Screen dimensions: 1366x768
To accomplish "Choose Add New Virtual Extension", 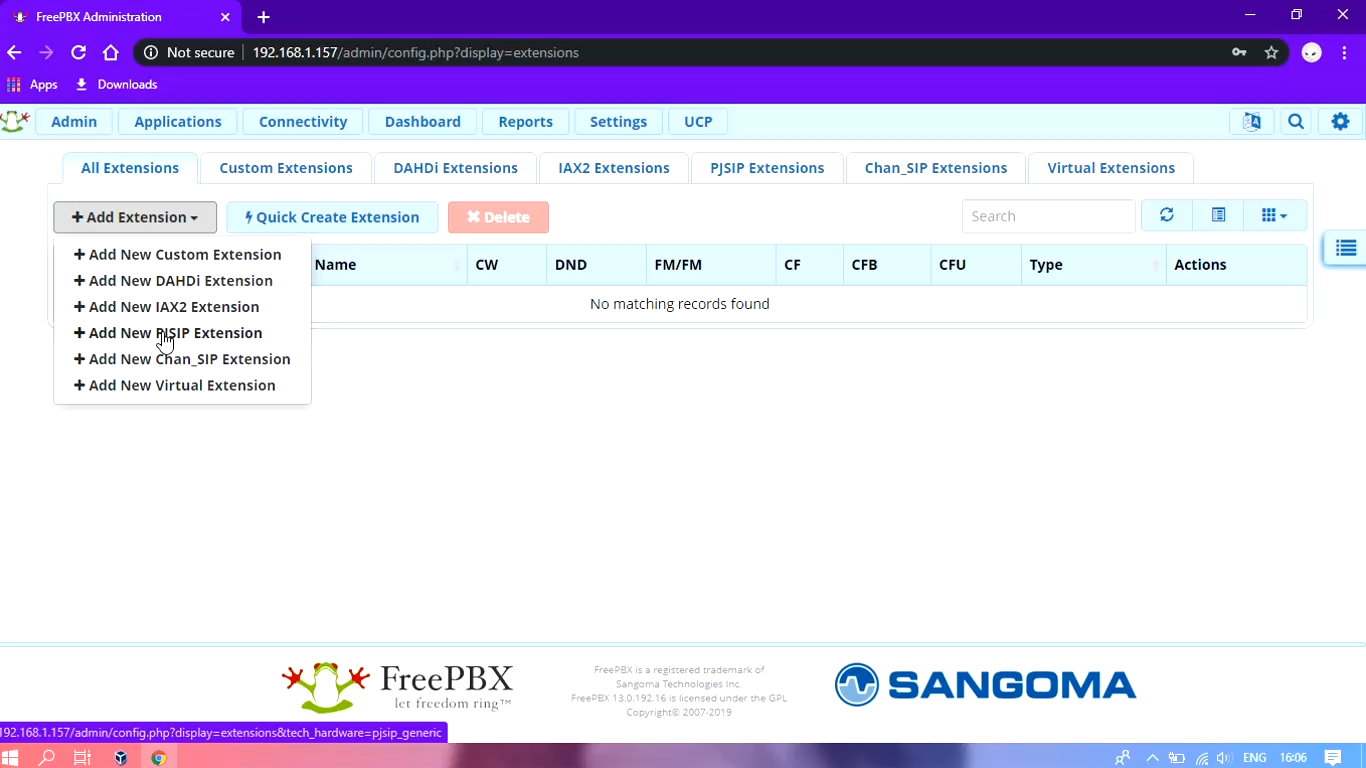I will (175, 385).
